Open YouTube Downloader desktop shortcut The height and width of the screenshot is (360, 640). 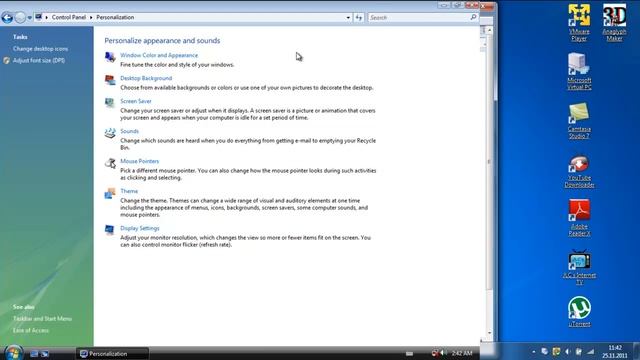click(x=579, y=171)
